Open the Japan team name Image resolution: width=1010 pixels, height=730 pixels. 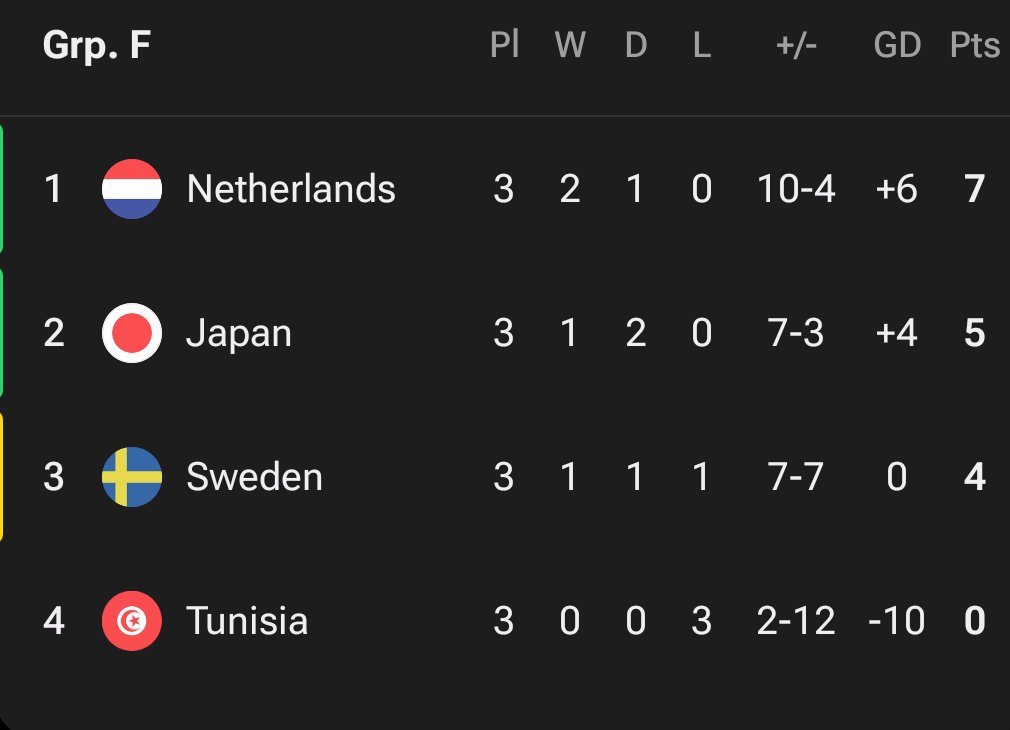tap(239, 334)
